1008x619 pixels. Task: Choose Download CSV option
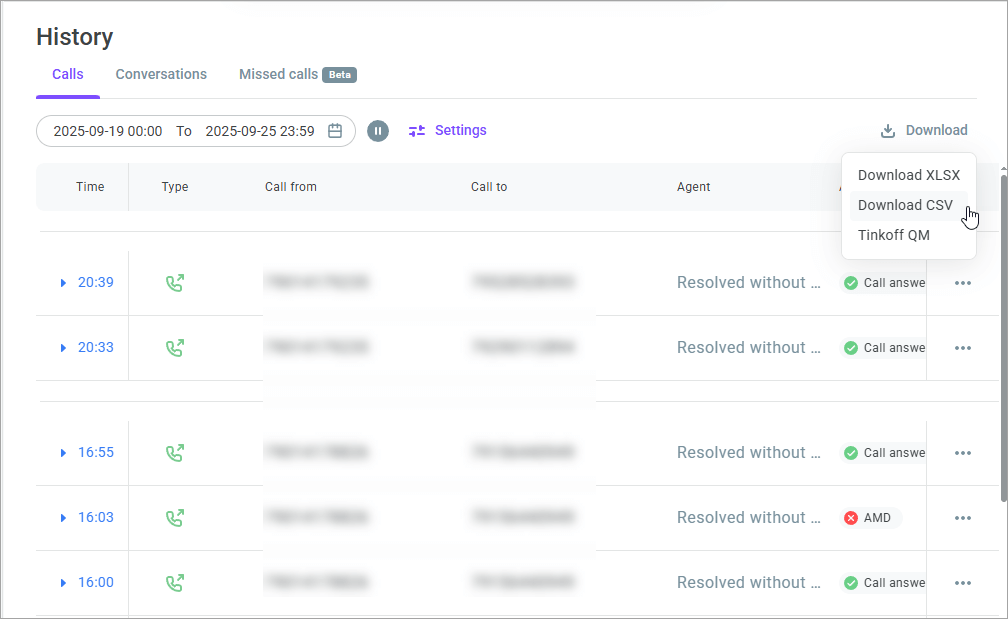[905, 205]
